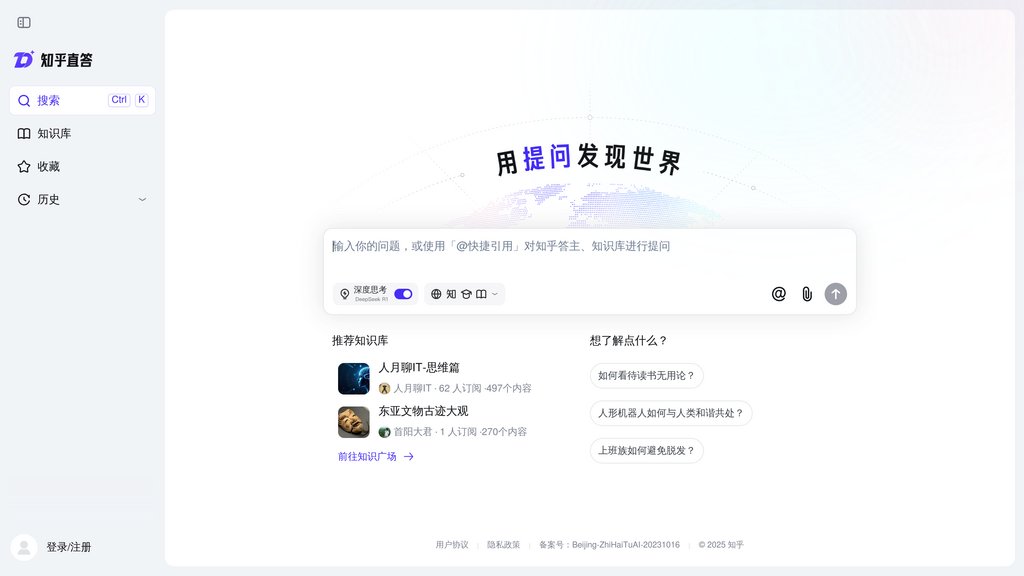The height and width of the screenshot is (576, 1024).
Task: Ask the suggested question 上班族如何避免脱发？
Action: [646, 451]
